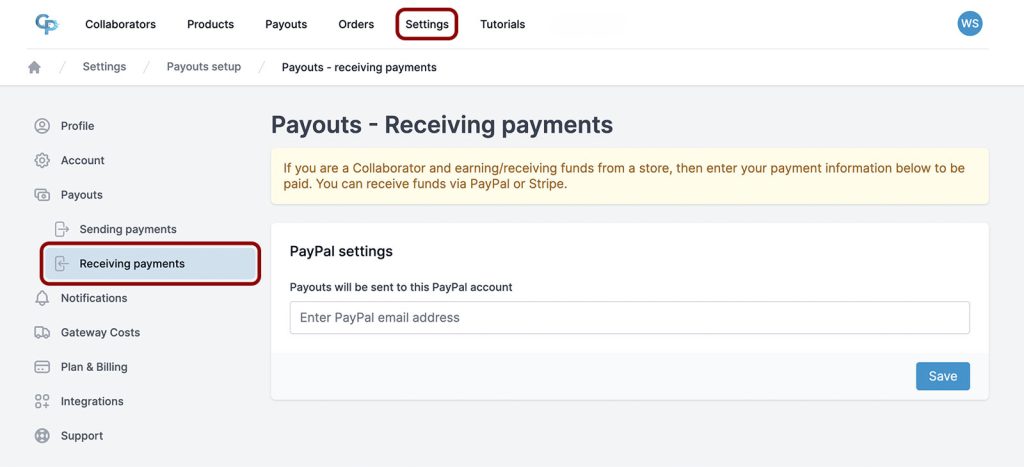Click the Payouts setup breadcrumb link
The width and height of the screenshot is (1024, 467).
[204, 67]
